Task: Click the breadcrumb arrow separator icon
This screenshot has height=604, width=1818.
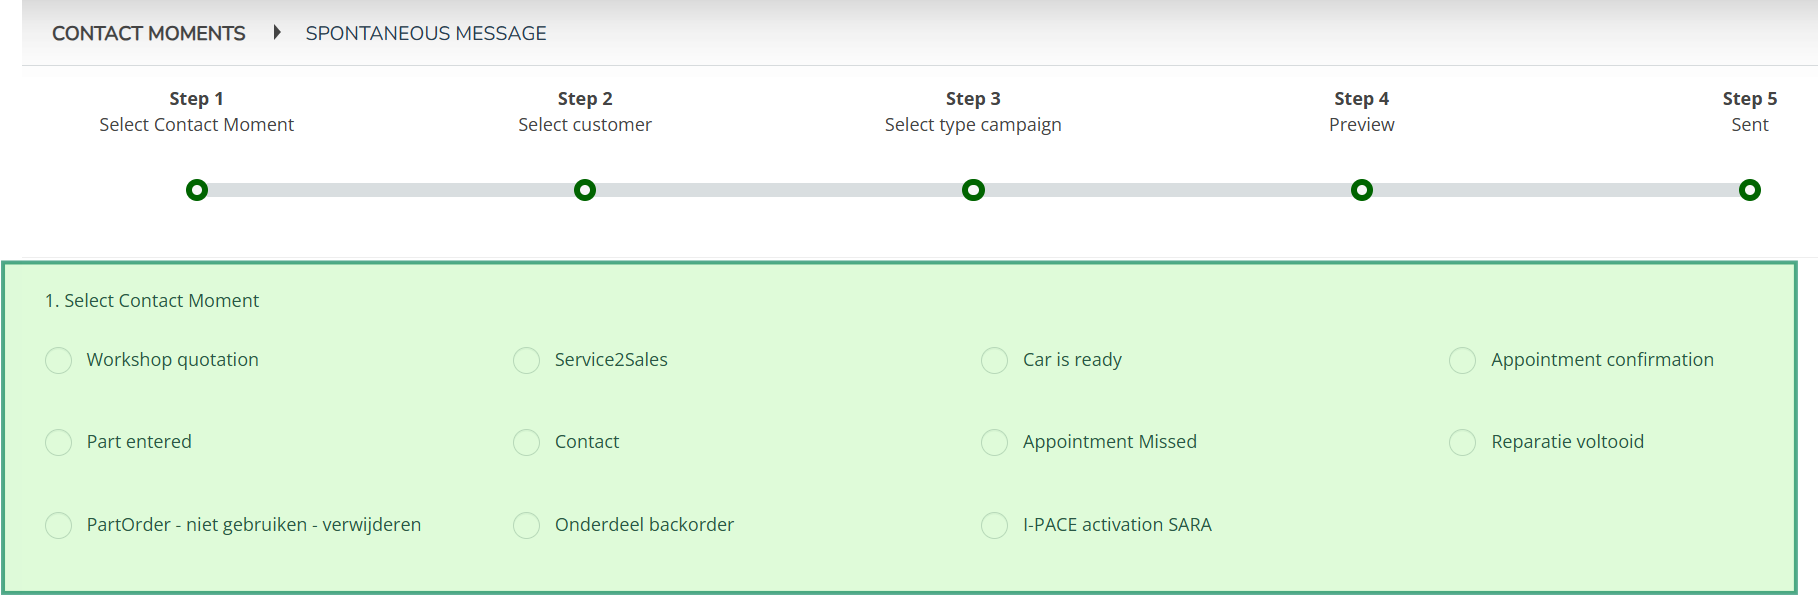Action: [x=277, y=32]
